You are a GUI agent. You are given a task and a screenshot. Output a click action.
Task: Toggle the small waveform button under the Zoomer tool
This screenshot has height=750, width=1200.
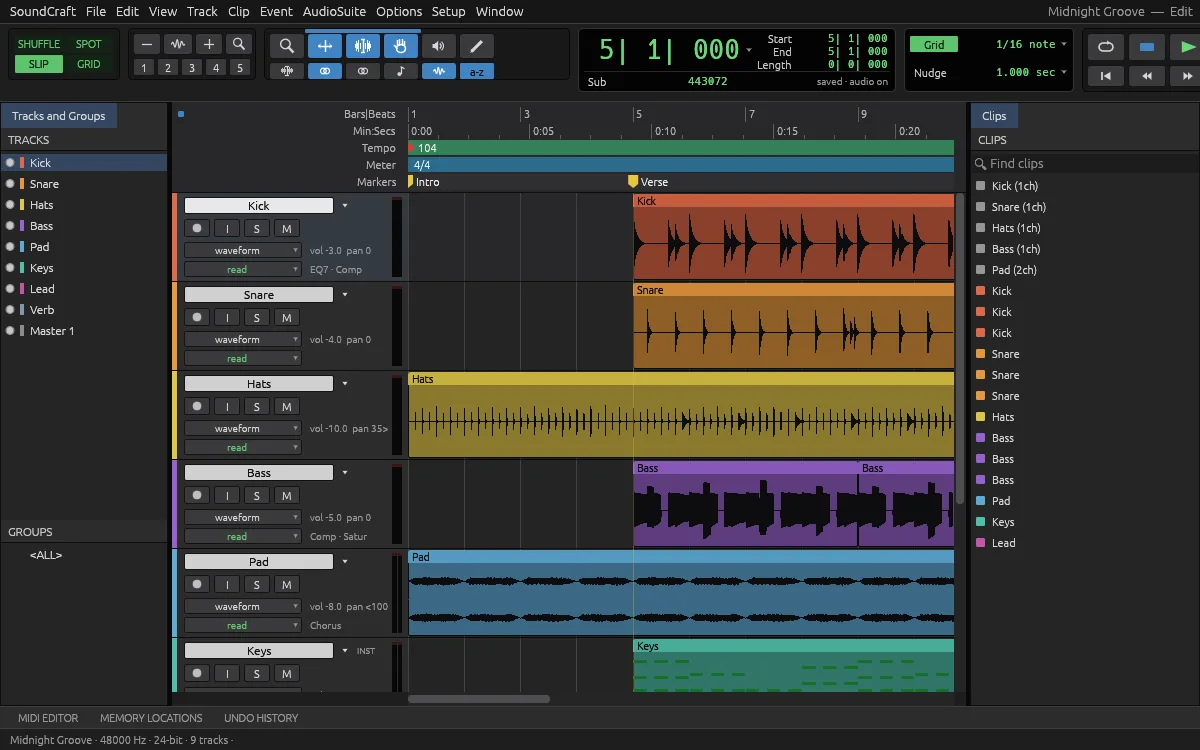click(287, 71)
